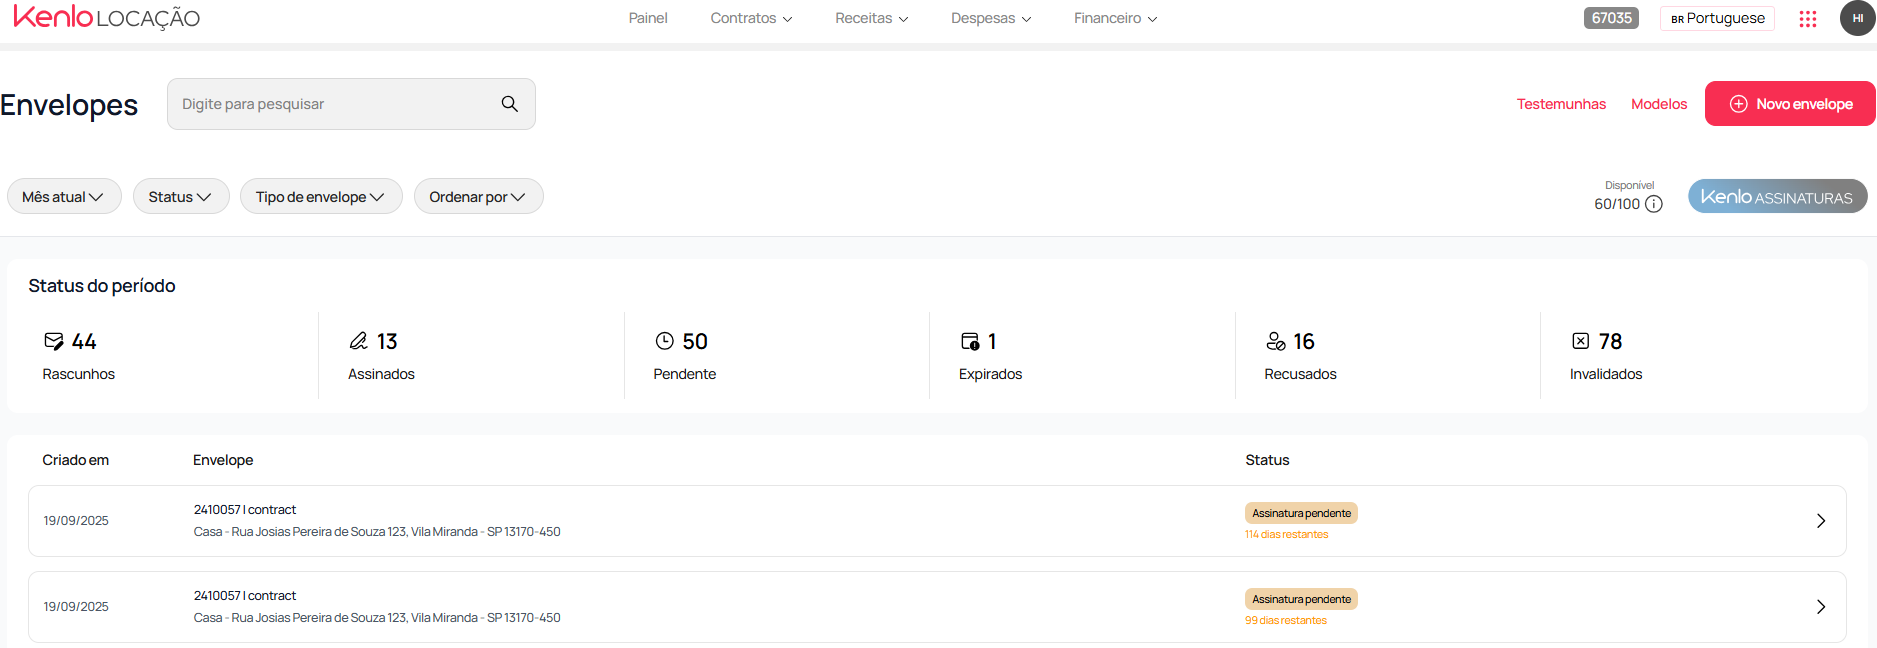The height and width of the screenshot is (648, 1877).
Task: Click the Status column header
Action: pos(1267,460)
